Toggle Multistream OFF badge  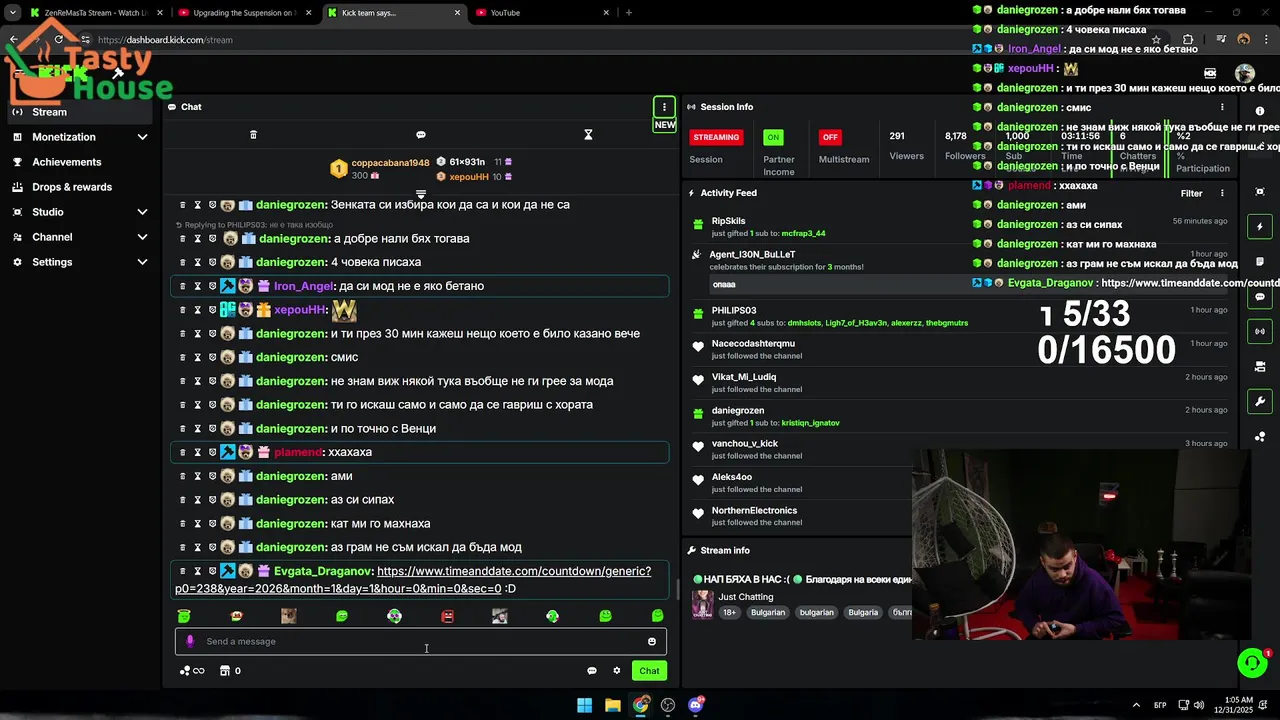click(x=829, y=137)
